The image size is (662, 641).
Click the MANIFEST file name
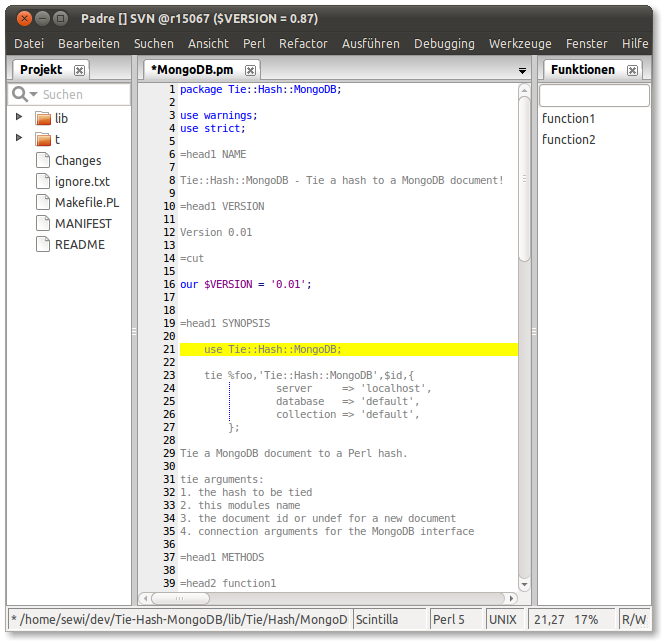83,224
